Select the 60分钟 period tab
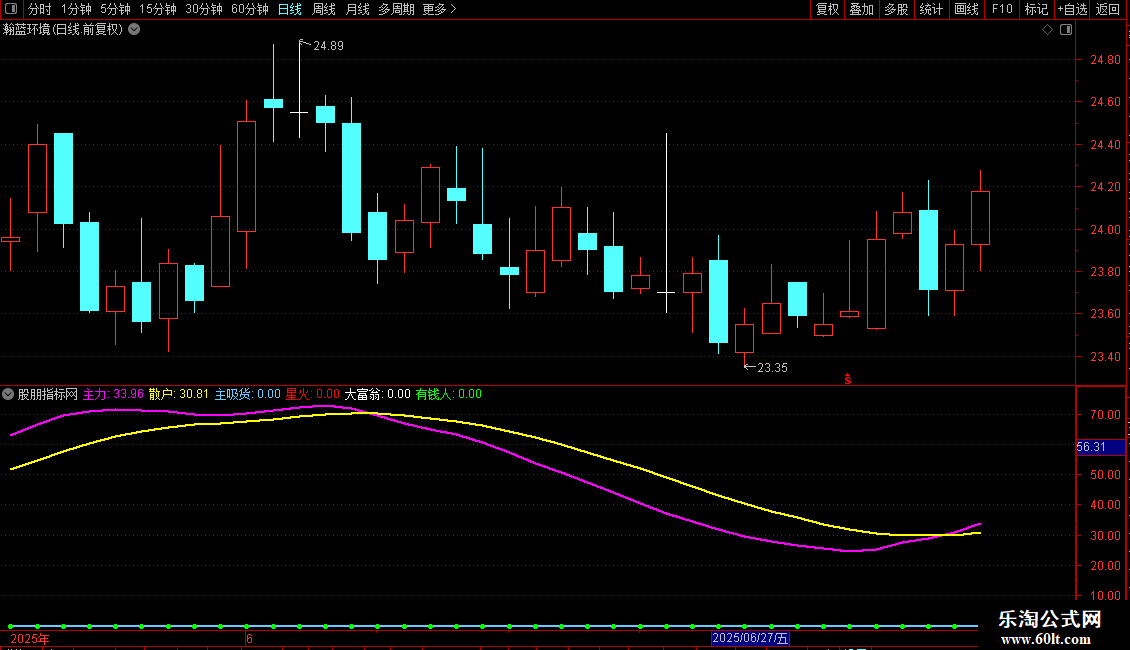Screen dimensions: 1130x650 [x=250, y=9]
